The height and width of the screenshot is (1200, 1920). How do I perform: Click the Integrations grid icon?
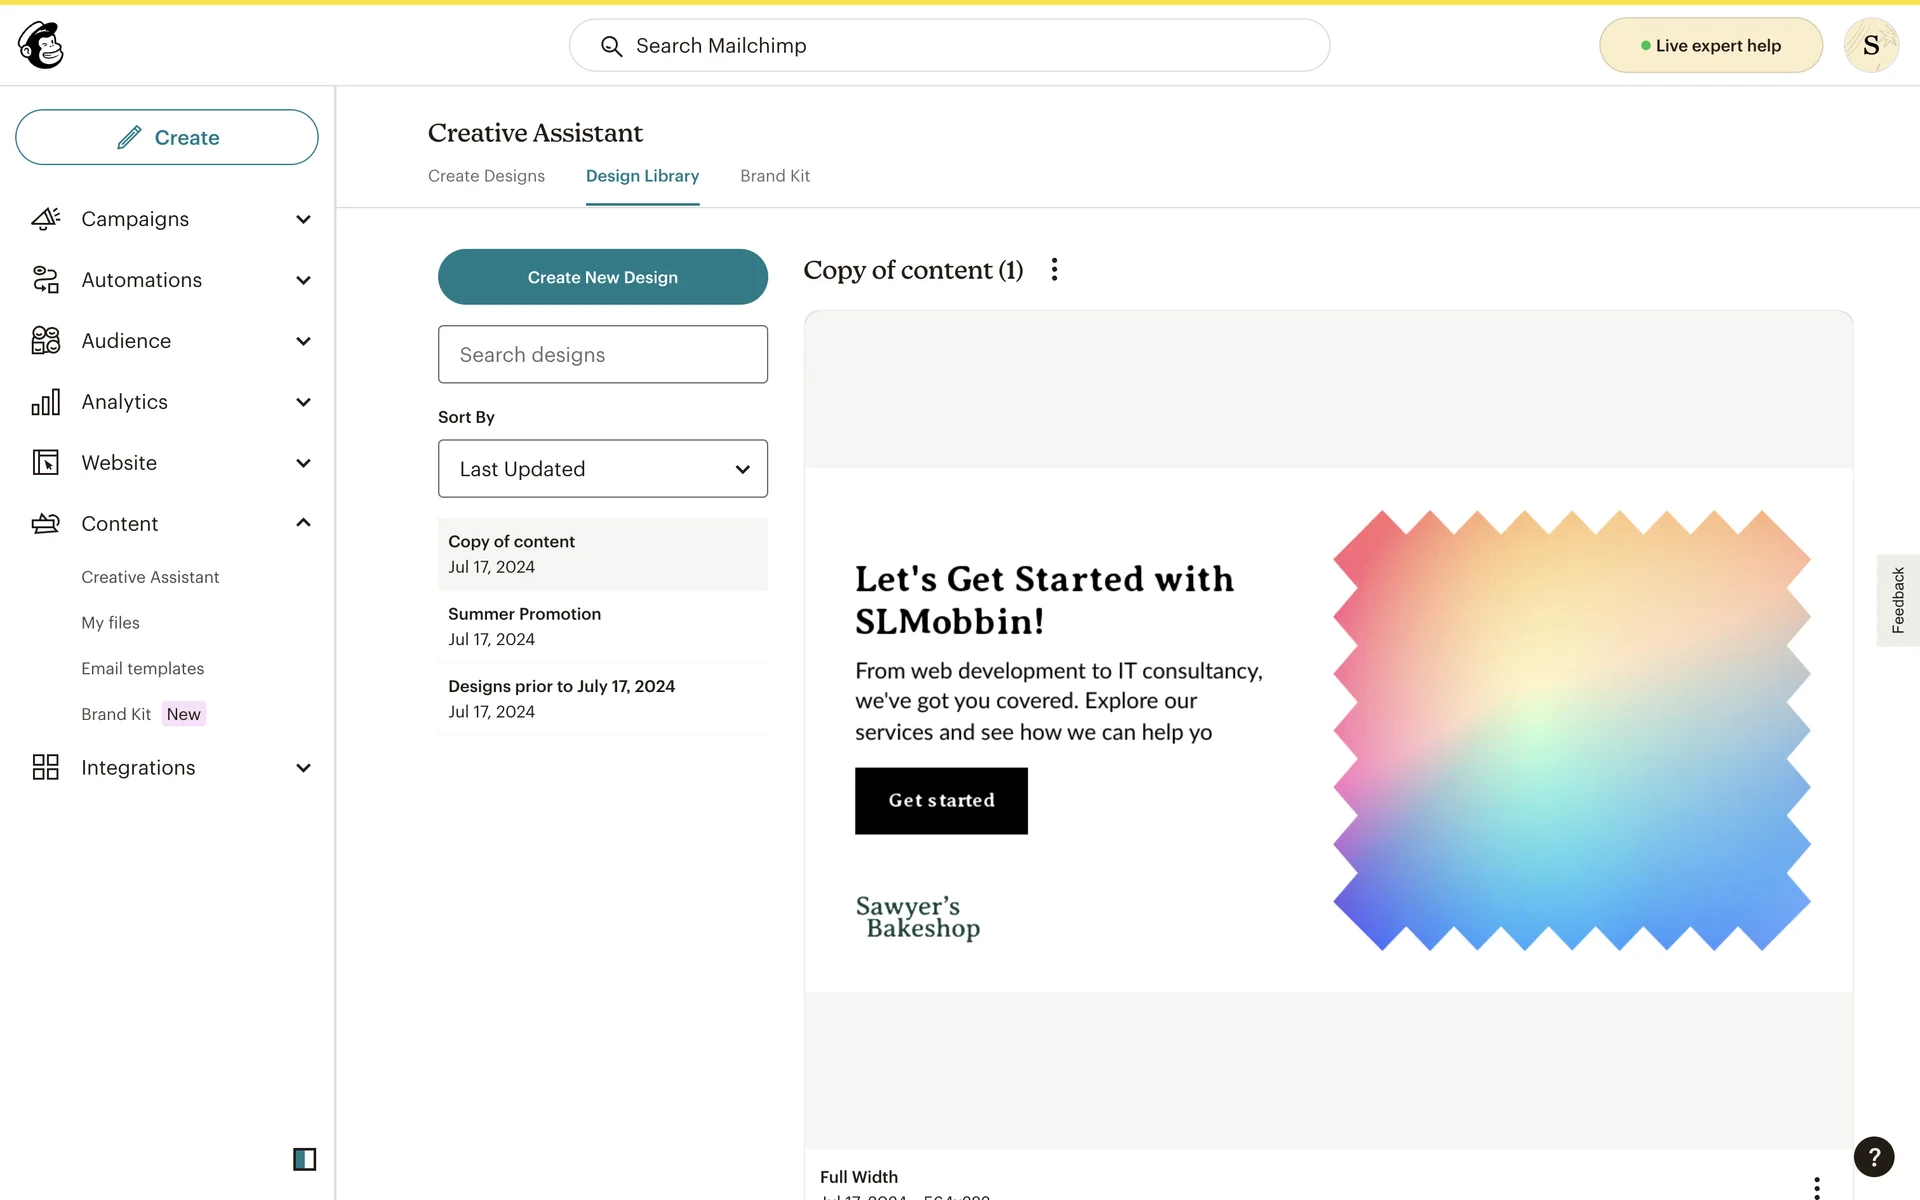pos(46,768)
